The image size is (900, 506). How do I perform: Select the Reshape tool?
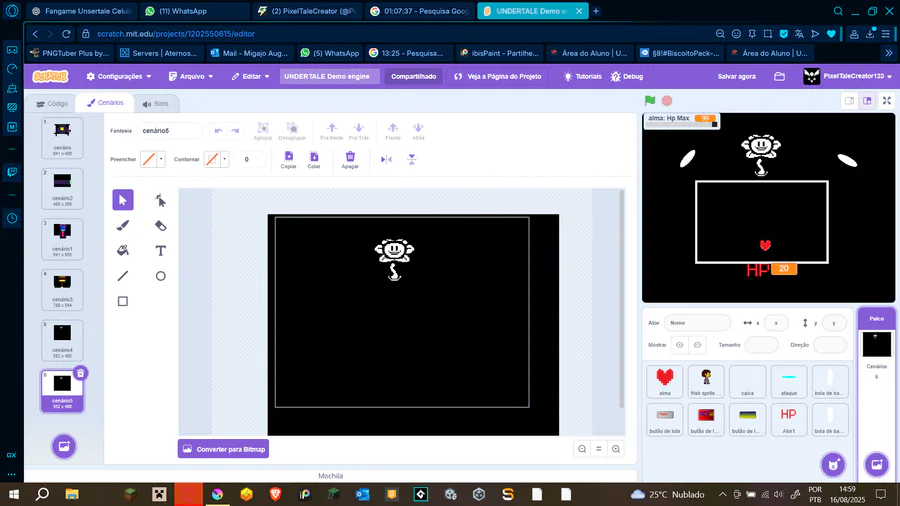160,200
